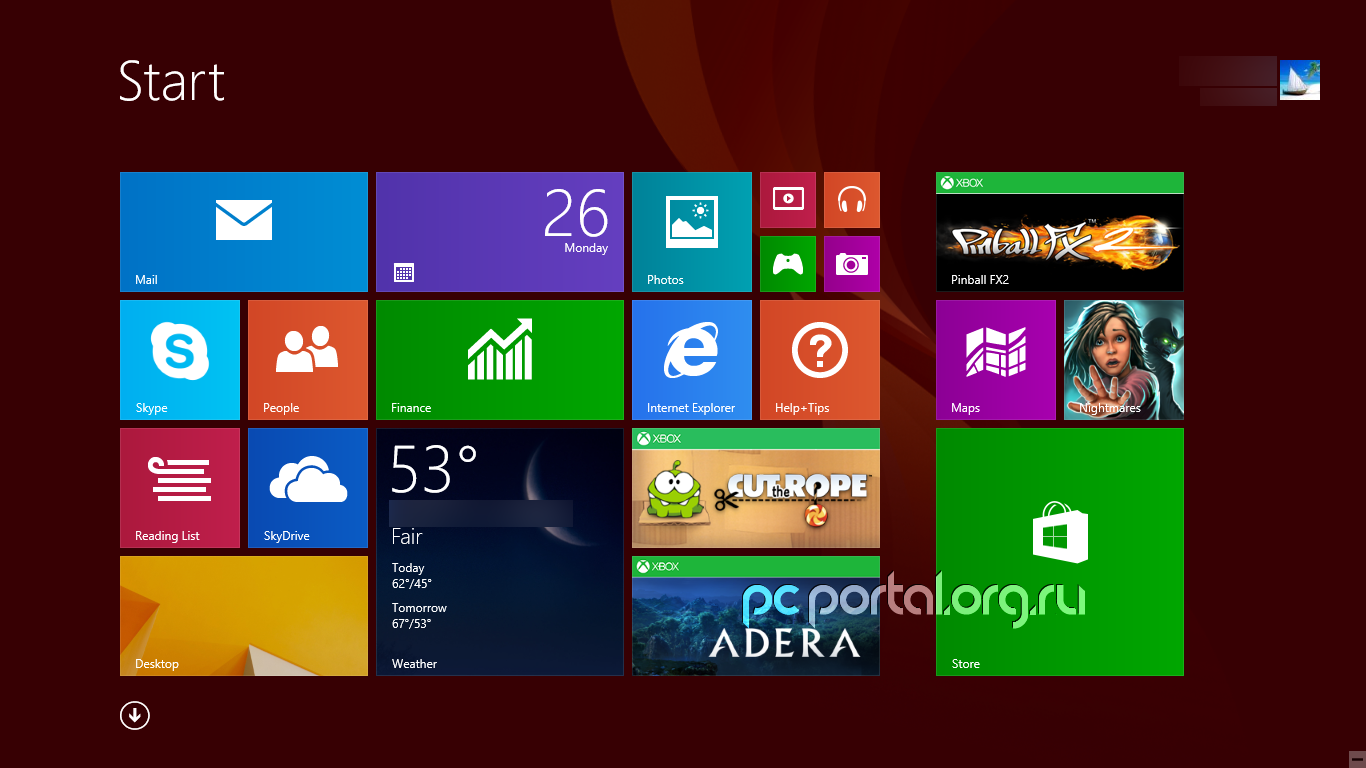Viewport: 1366px width, 768px height.
Task: Launch the Nightmares game tile
Action: pos(1124,360)
